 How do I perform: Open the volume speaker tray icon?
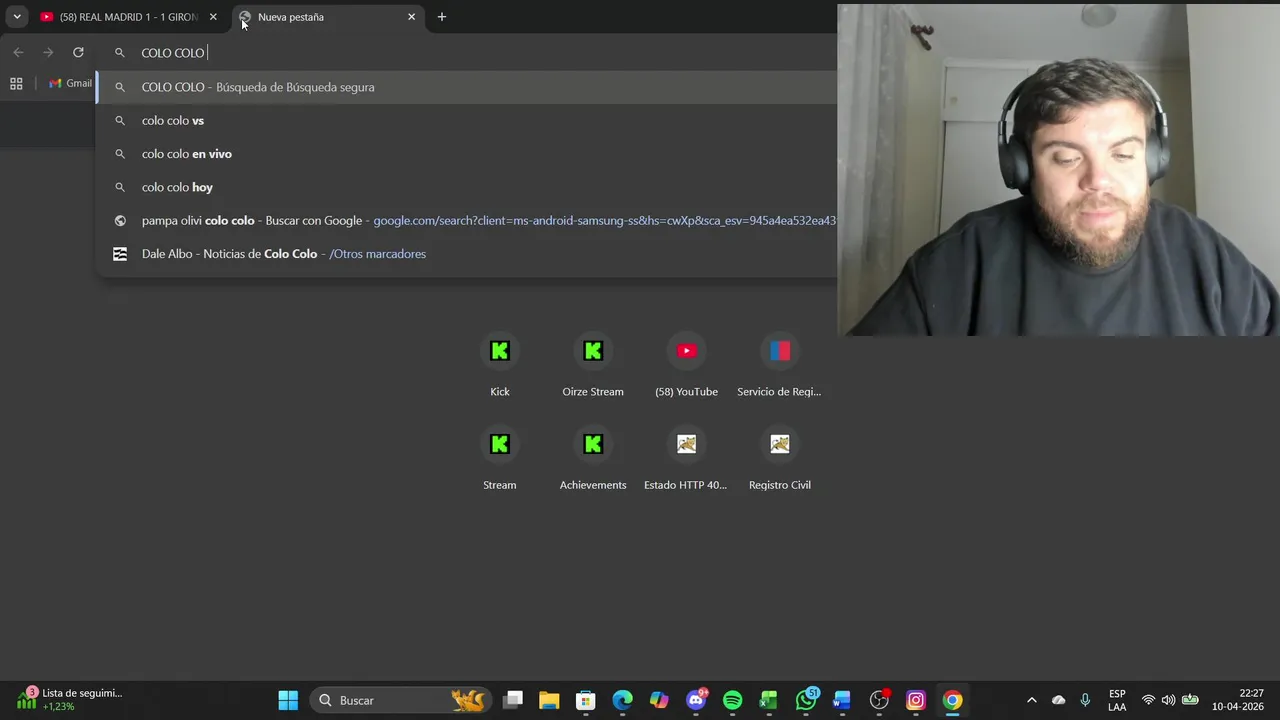[1168, 700]
